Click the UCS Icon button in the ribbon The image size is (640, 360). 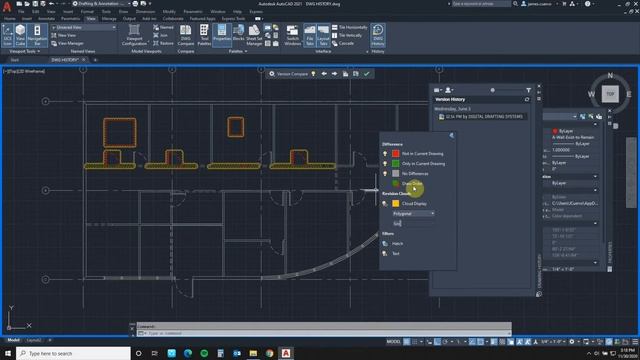(x=8, y=35)
